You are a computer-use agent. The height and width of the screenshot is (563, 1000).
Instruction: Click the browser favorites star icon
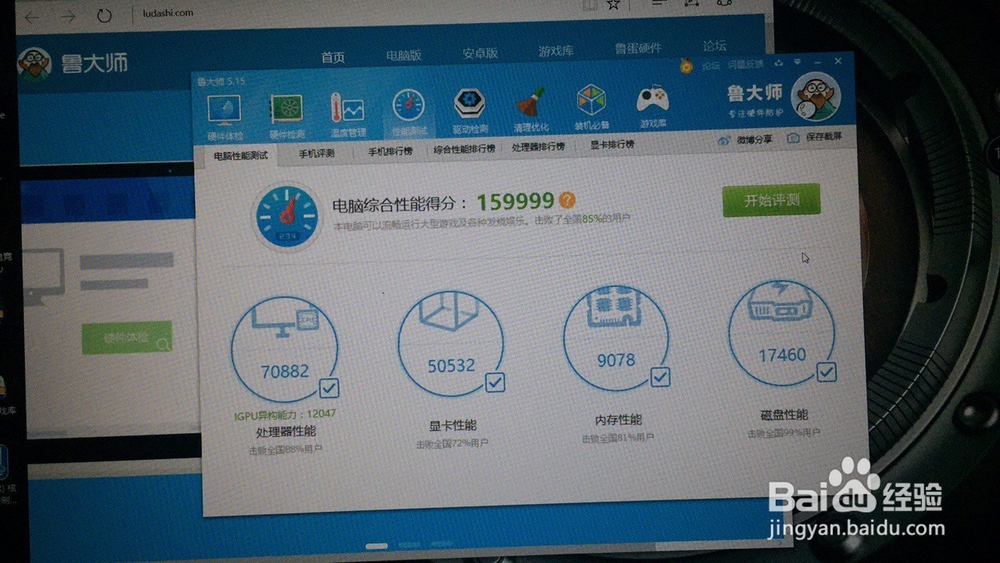pos(613,5)
